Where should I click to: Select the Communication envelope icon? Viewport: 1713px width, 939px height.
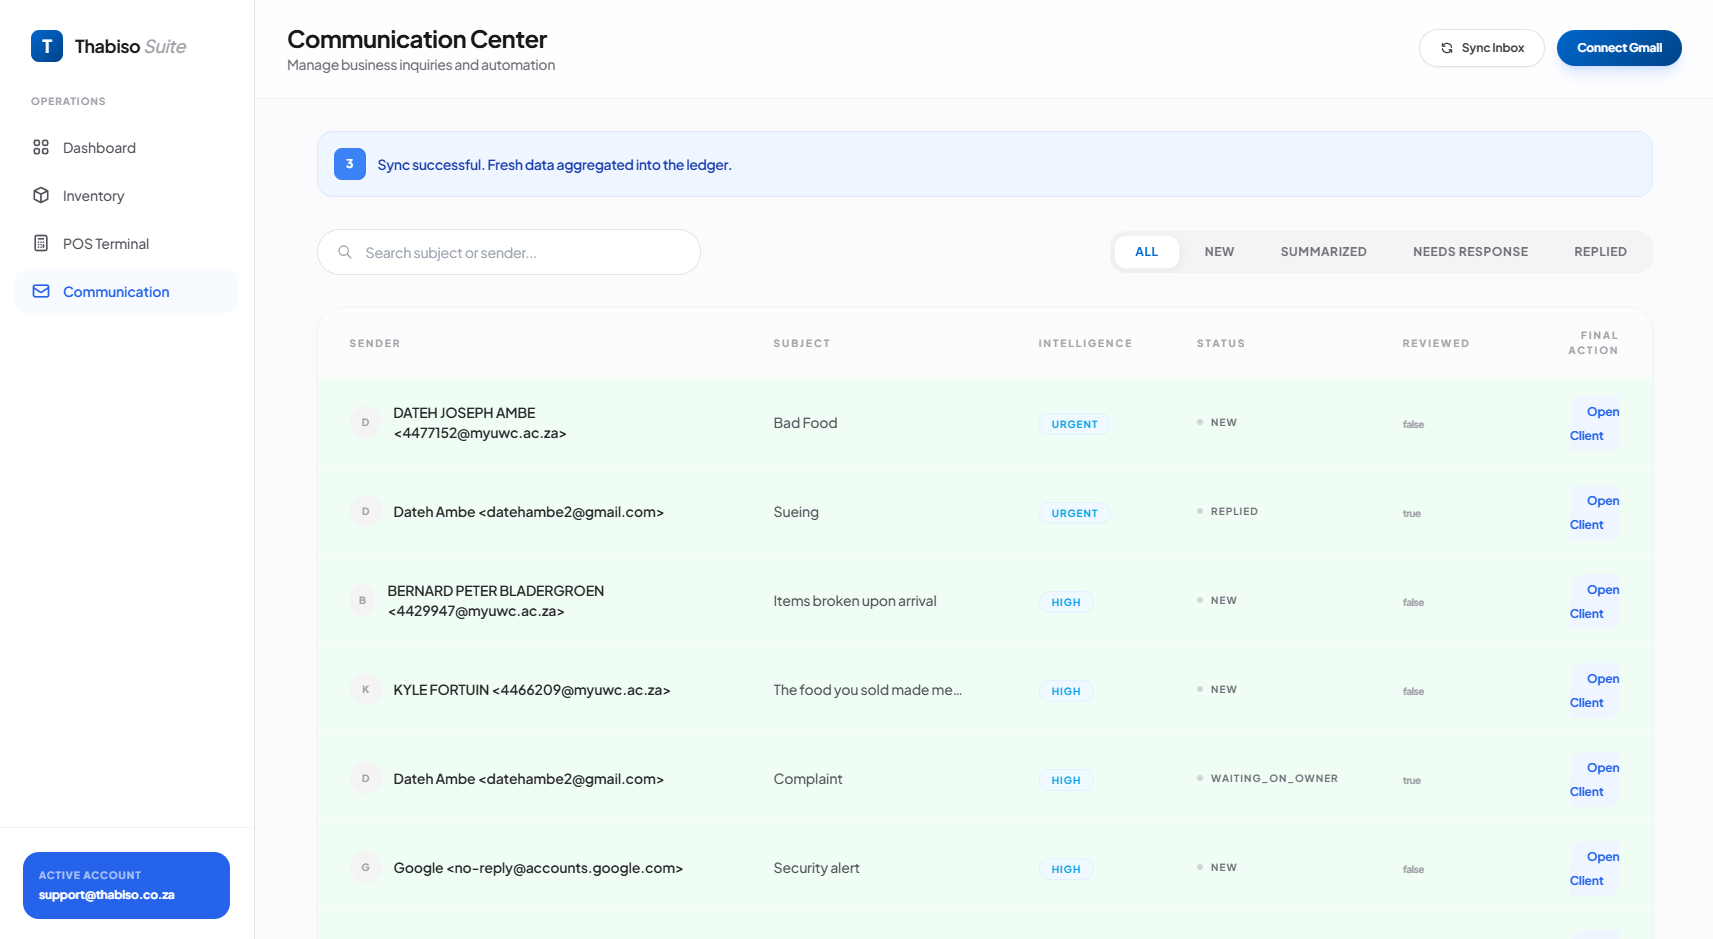pos(41,291)
